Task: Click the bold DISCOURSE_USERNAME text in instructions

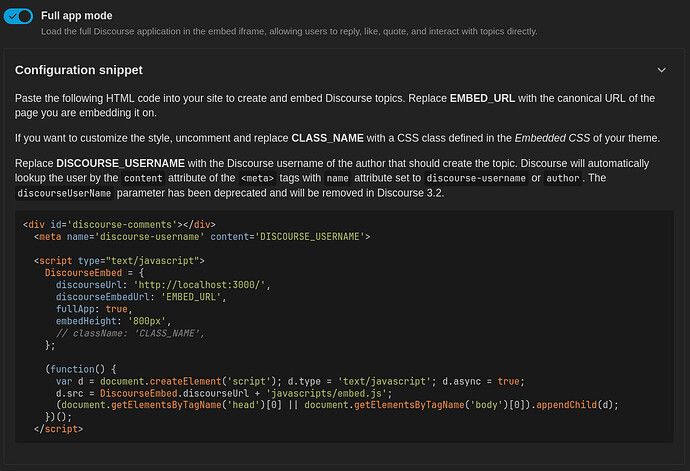Action: click(x=121, y=163)
